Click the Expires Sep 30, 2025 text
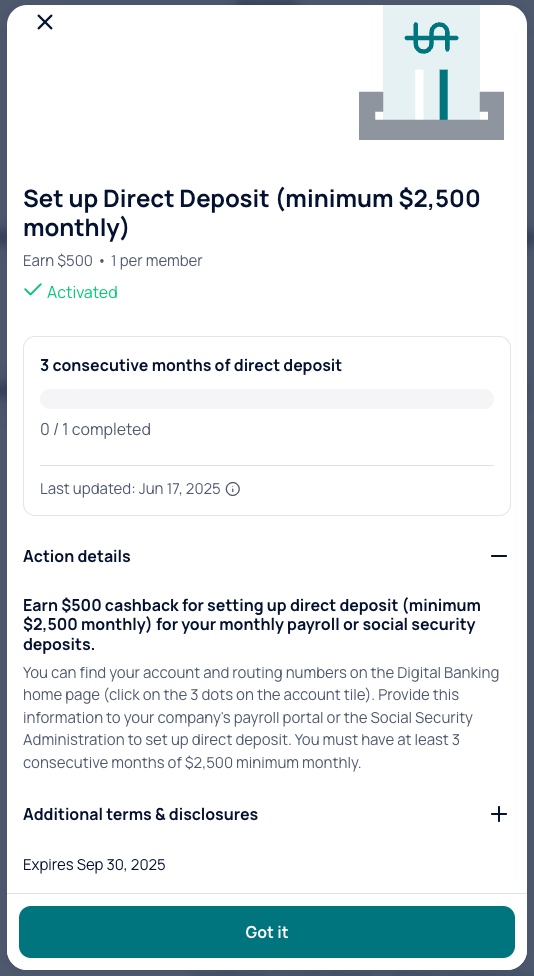 click(94, 865)
